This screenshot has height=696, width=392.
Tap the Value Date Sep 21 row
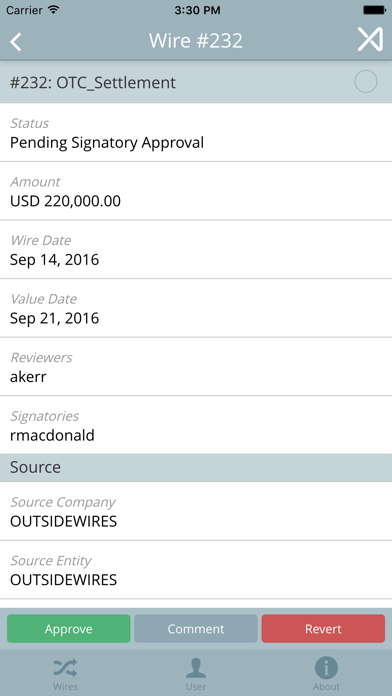coord(196,308)
